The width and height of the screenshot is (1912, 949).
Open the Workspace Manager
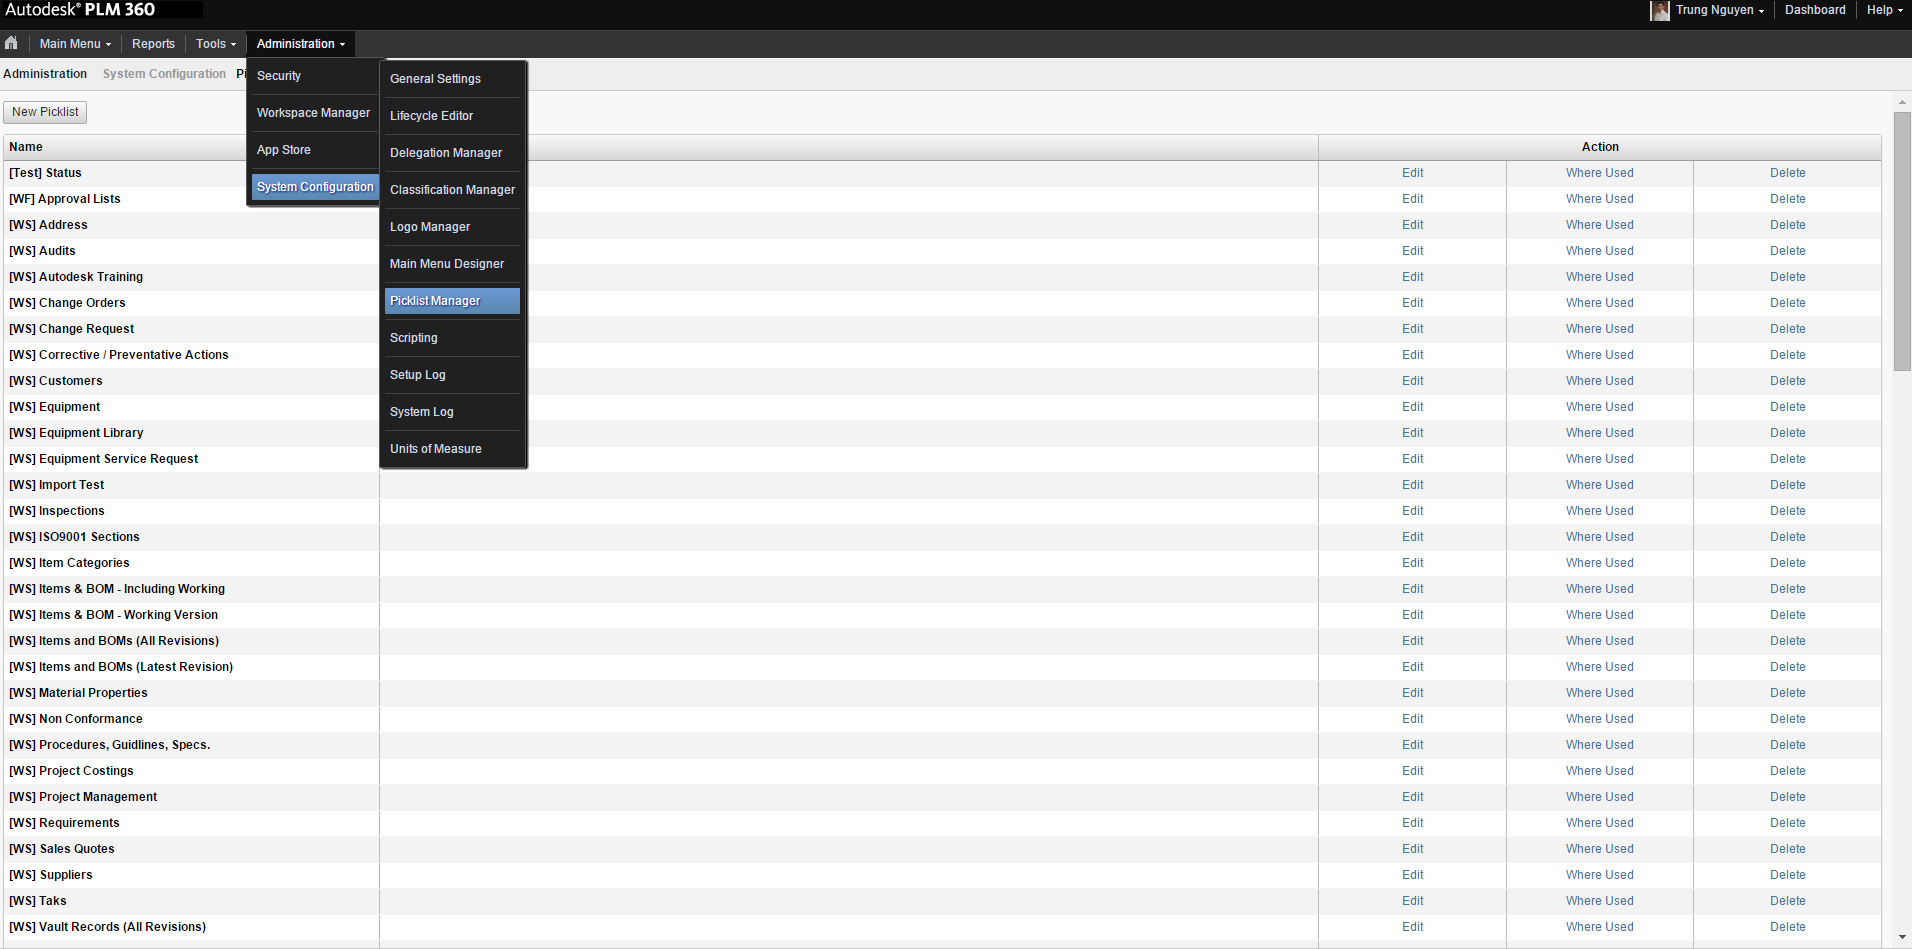(x=313, y=112)
